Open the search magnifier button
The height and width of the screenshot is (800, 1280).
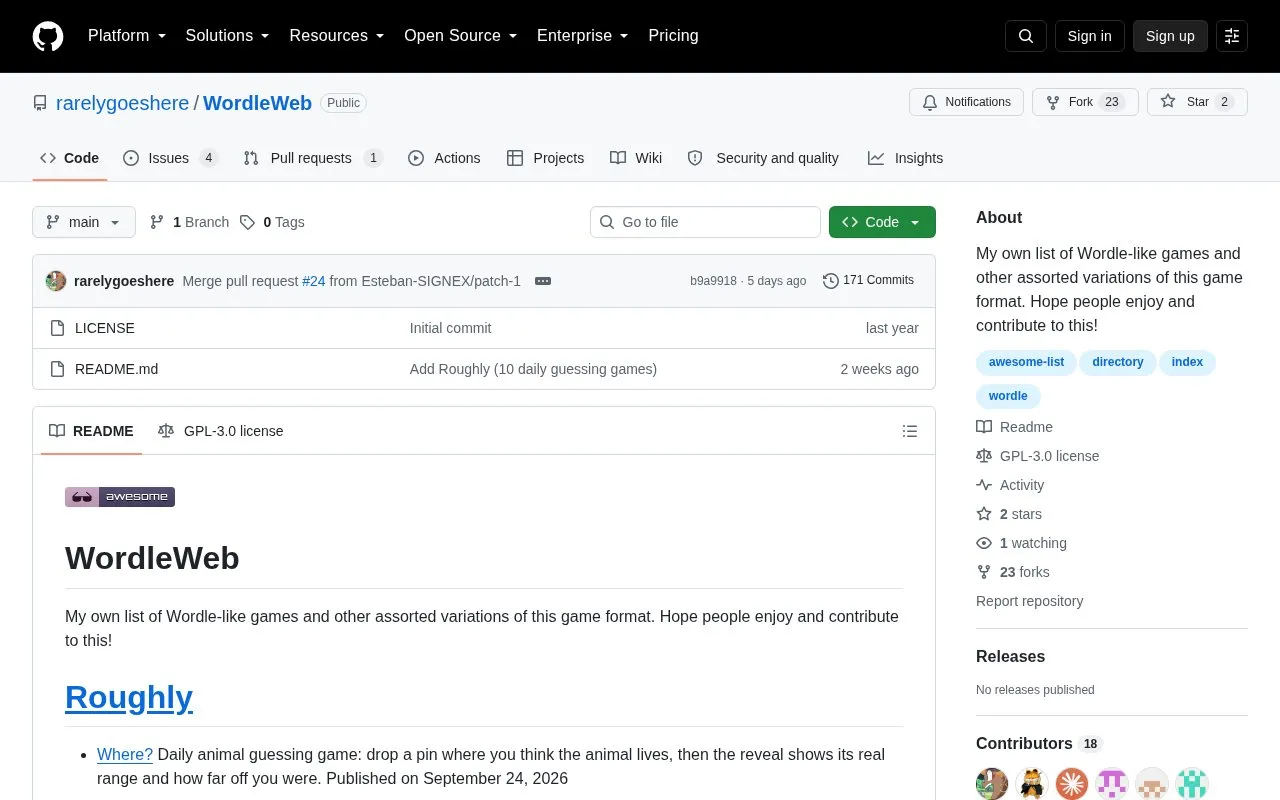pos(1026,36)
